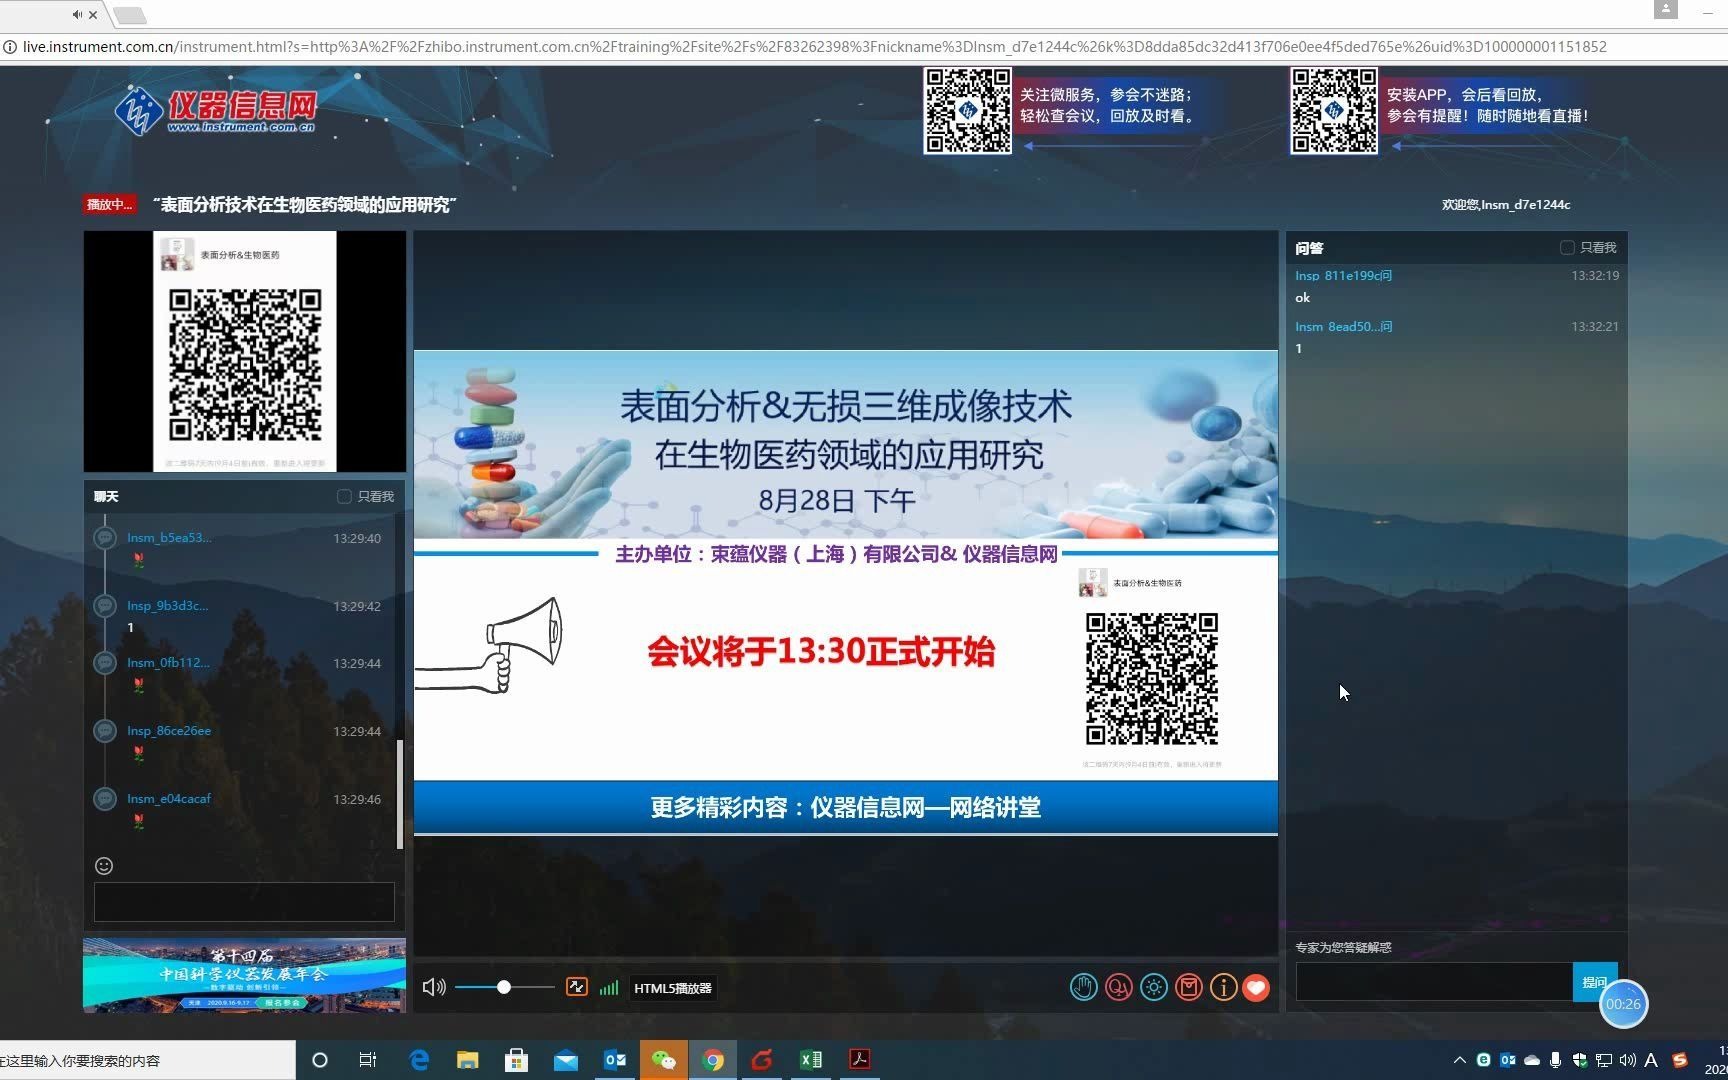Click the red clipboard icon in player bar
This screenshot has width=1728, height=1080.
coord(1189,987)
